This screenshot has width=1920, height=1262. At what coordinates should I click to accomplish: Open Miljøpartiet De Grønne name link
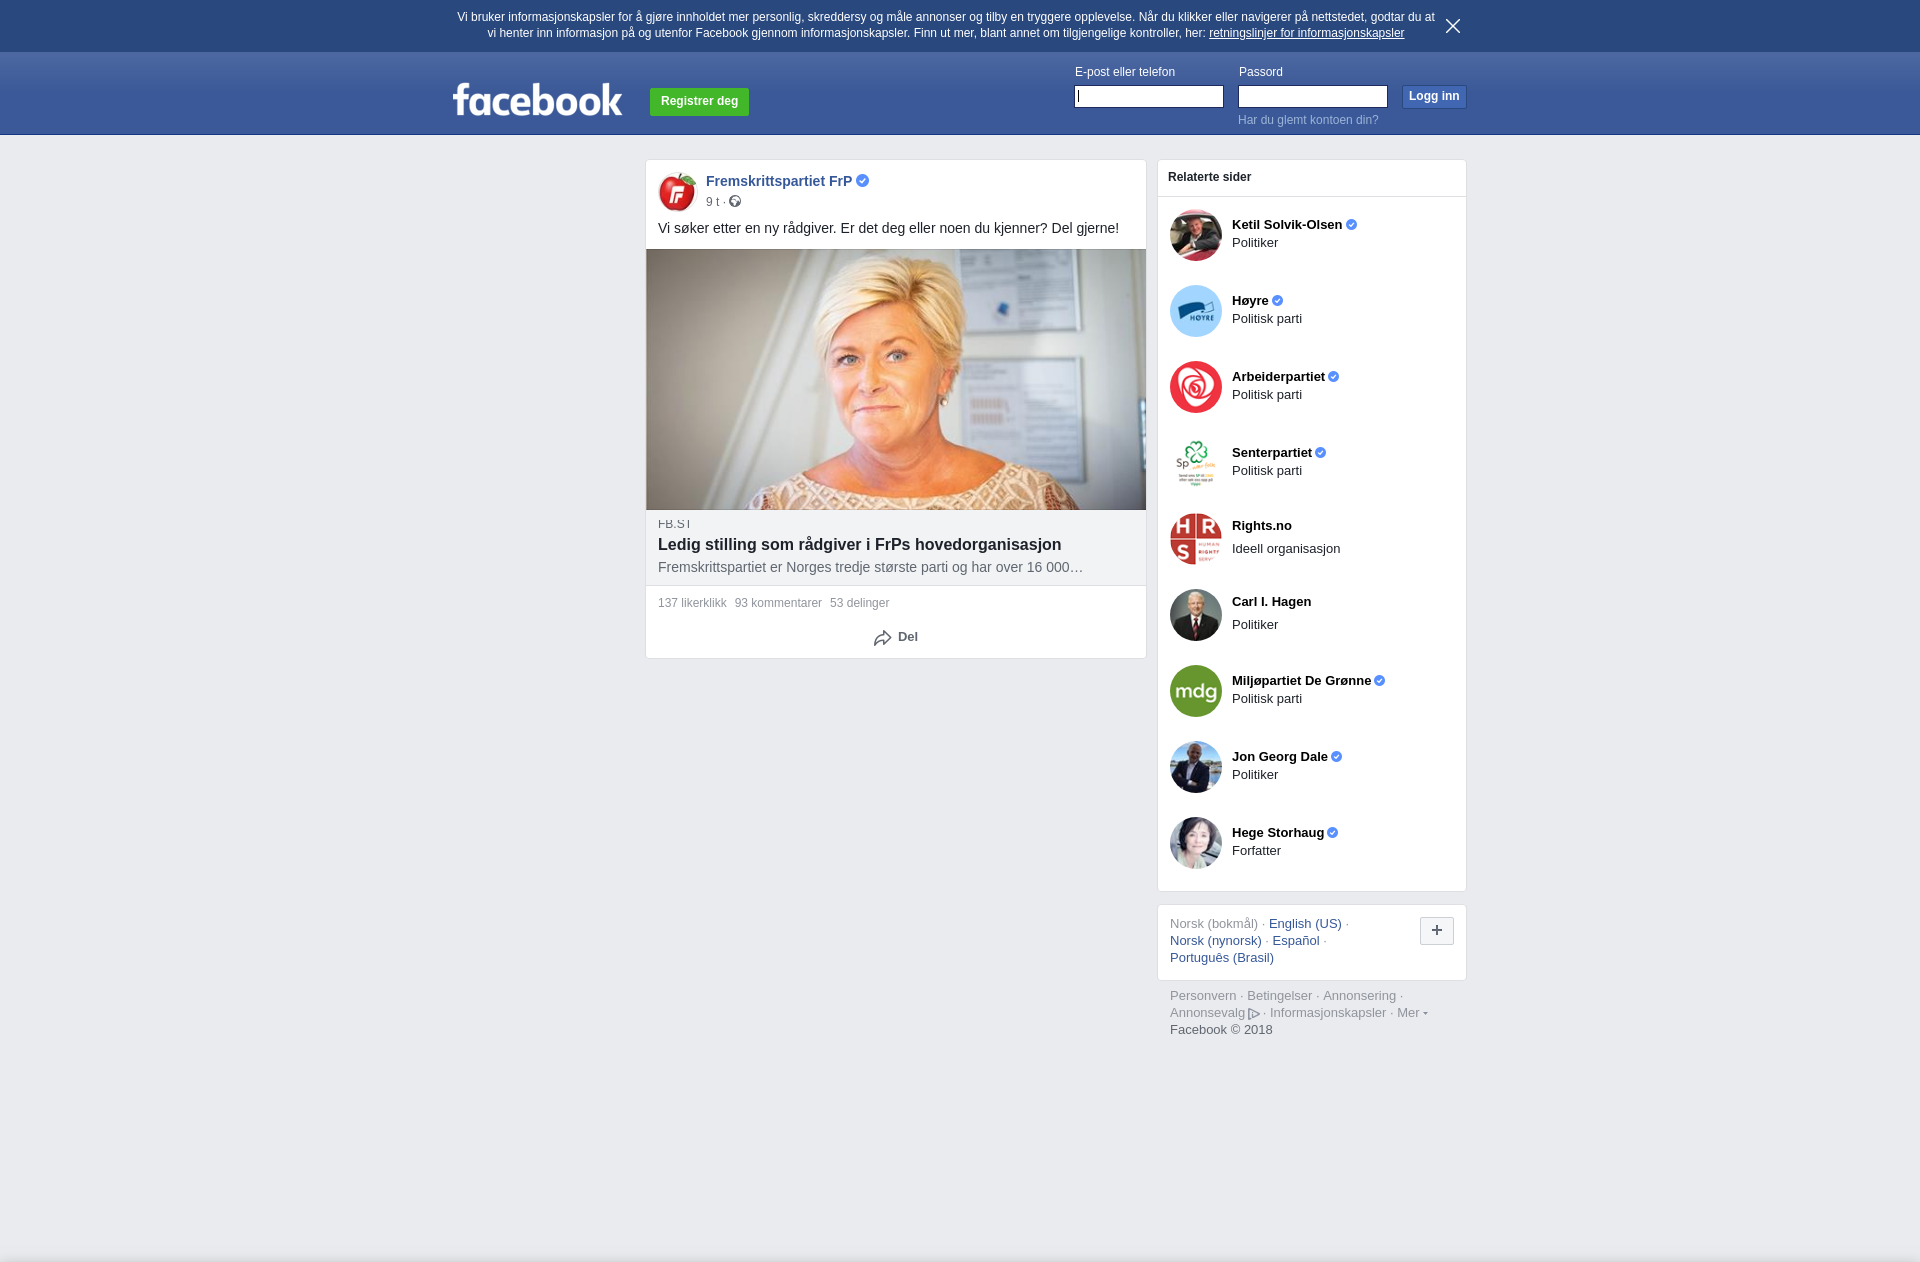[x=1301, y=681]
